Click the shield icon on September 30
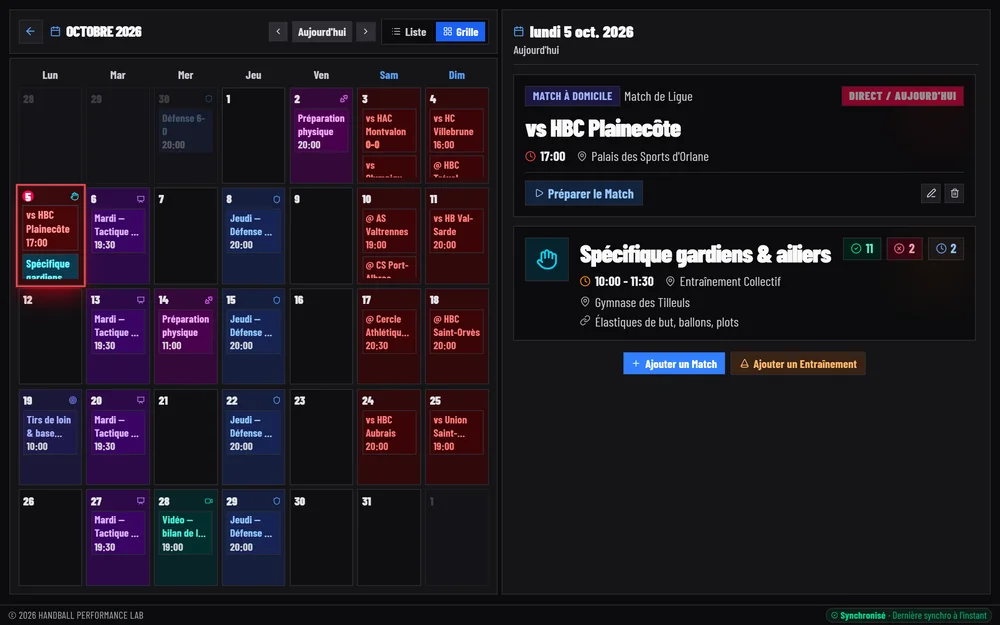 (x=209, y=99)
